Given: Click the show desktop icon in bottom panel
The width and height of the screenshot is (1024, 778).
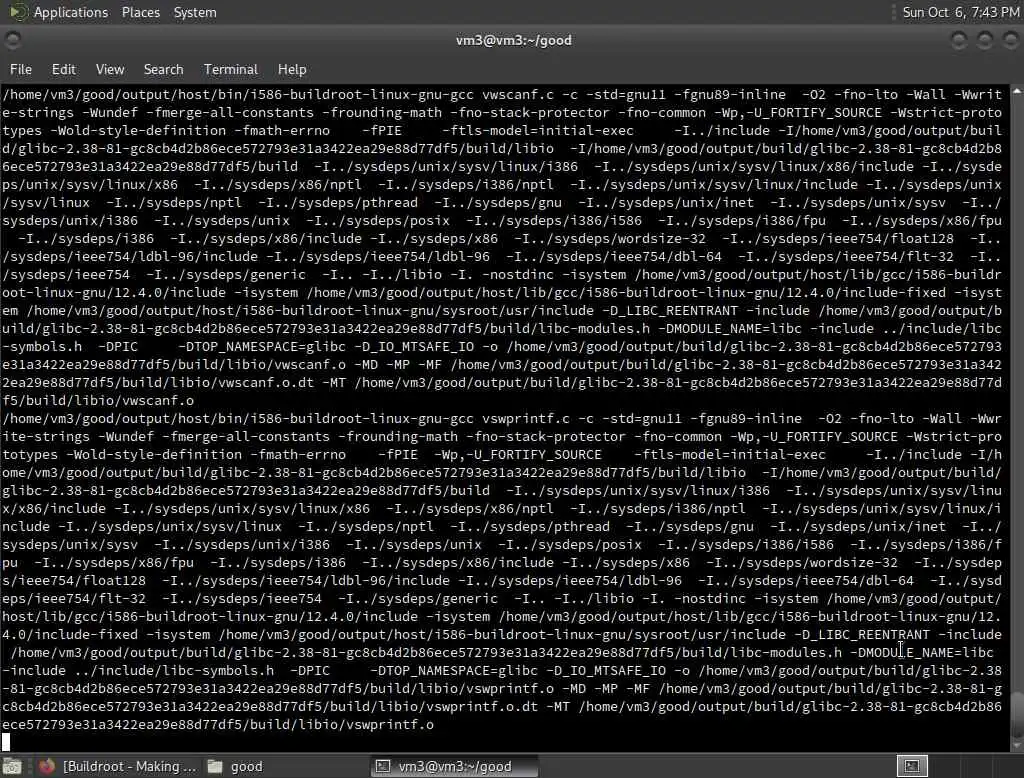Looking at the screenshot, I should coord(12,766).
